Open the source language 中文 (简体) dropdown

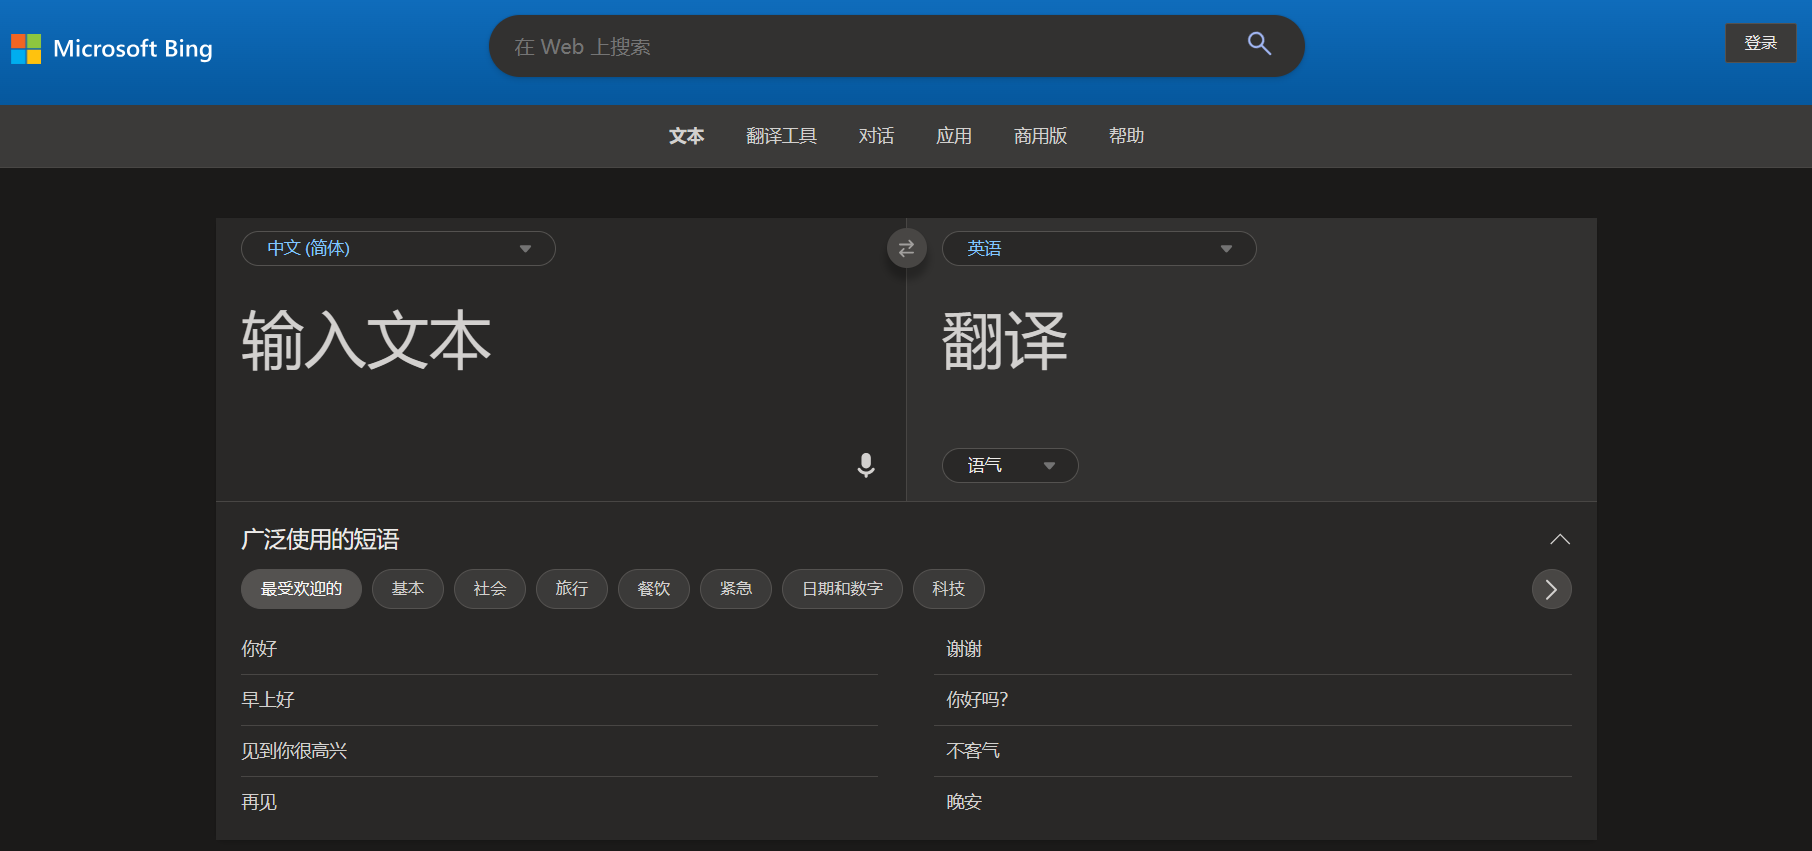(x=398, y=249)
